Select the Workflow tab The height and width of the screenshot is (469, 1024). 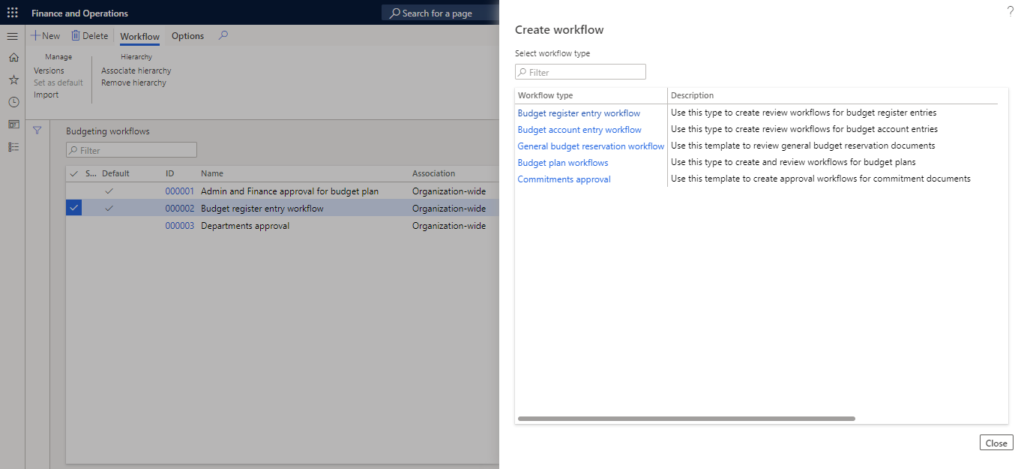pyautogui.click(x=139, y=36)
